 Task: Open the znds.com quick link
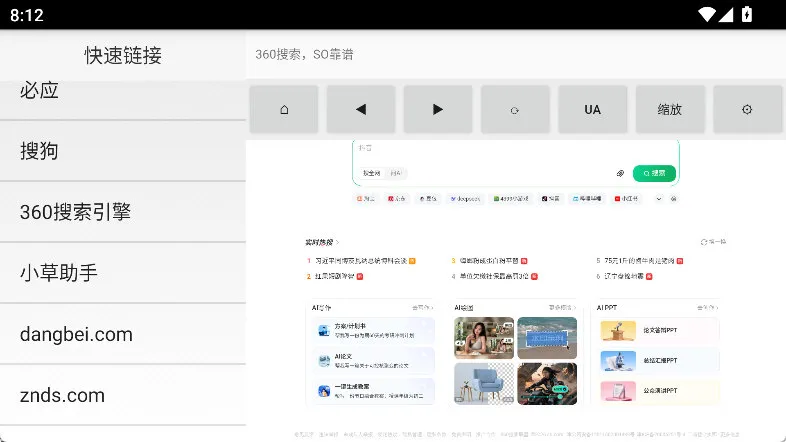coord(123,395)
